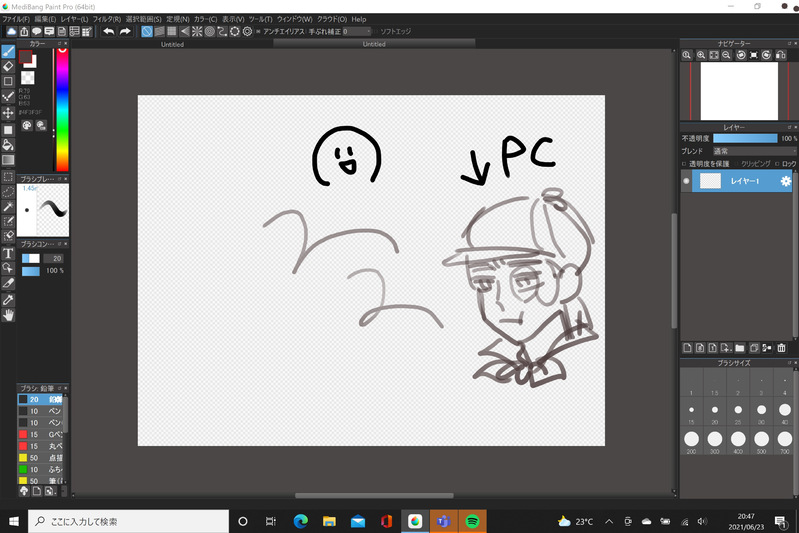Image resolution: width=799 pixels, height=533 pixels.
Task: Open Spotify from the taskbar
Action: point(472,521)
